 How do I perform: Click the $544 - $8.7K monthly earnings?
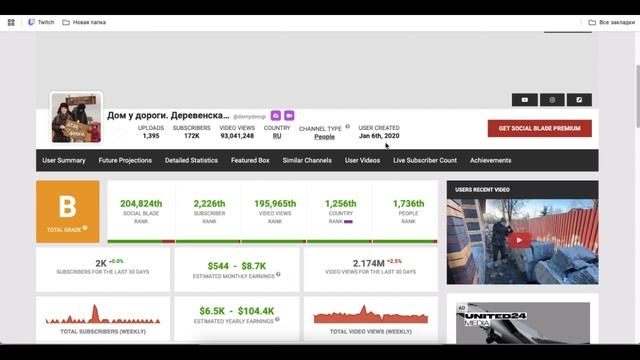point(237,266)
